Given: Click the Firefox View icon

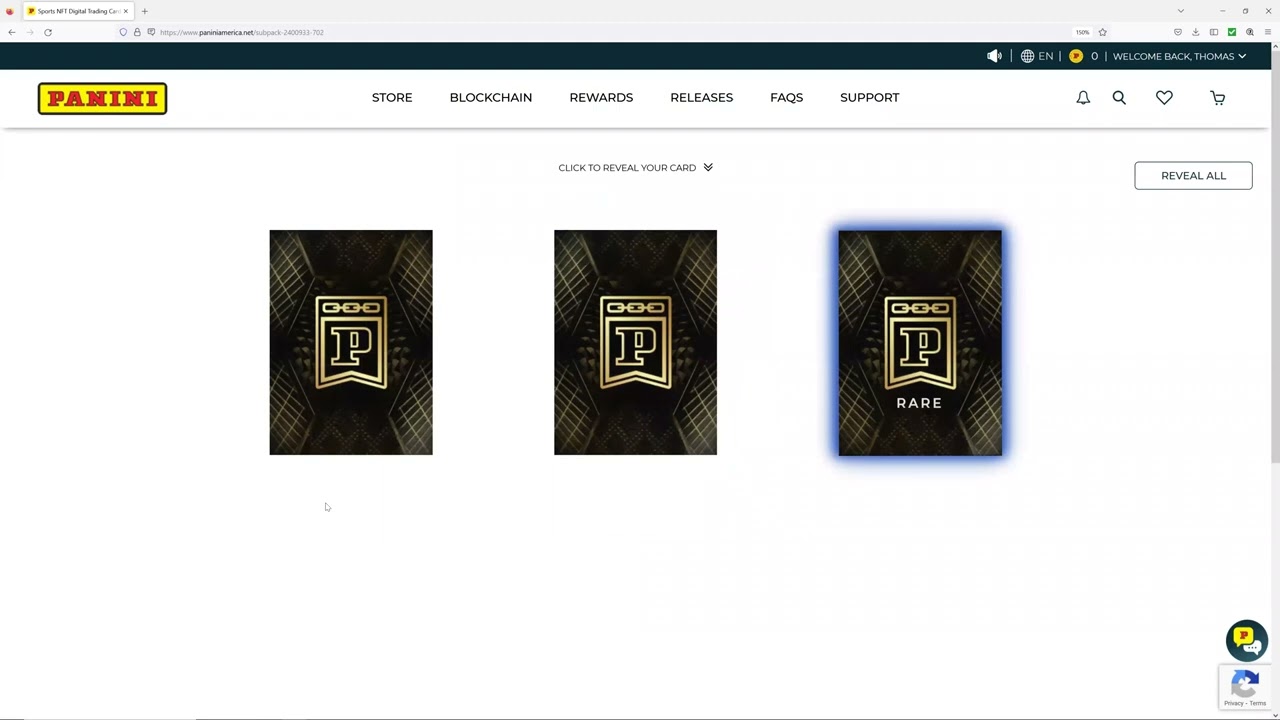Looking at the screenshot, I should [10, 11].
